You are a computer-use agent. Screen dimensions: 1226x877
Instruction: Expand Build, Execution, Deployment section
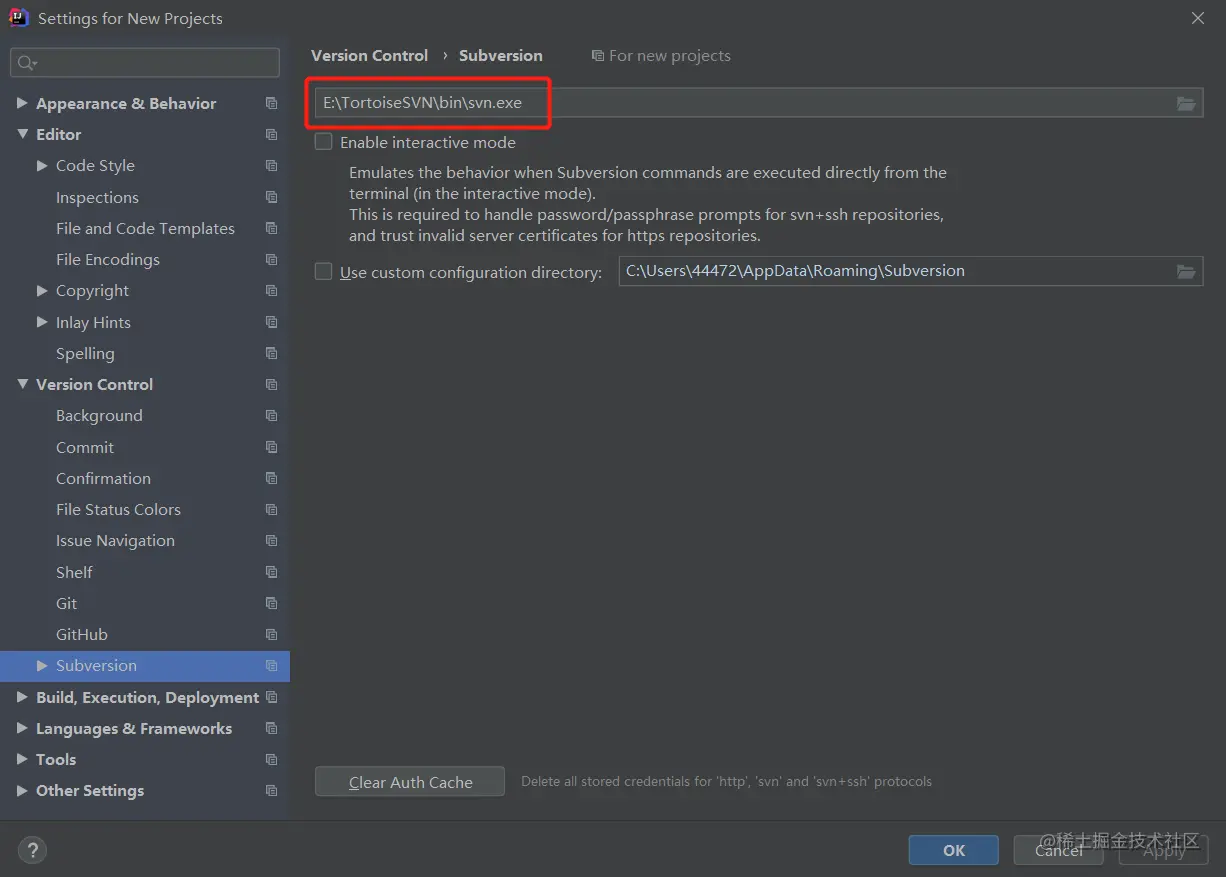pyautogui.click(x=22, y=697)
